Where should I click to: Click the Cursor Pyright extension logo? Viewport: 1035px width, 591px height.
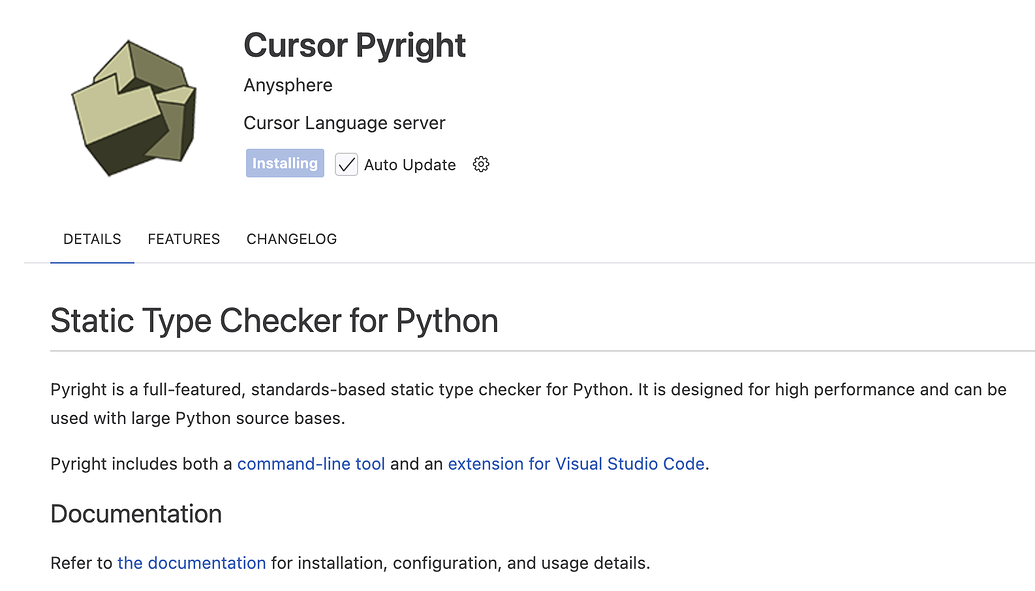coord(133,103)
